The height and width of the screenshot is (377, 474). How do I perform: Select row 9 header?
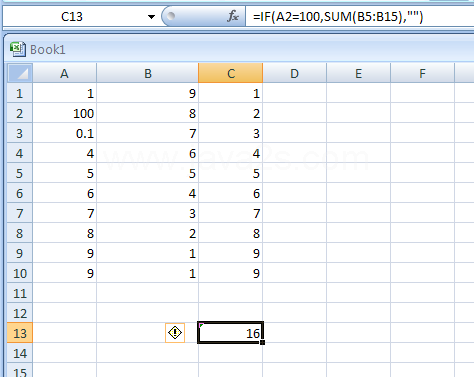click(x=20, y=253)
